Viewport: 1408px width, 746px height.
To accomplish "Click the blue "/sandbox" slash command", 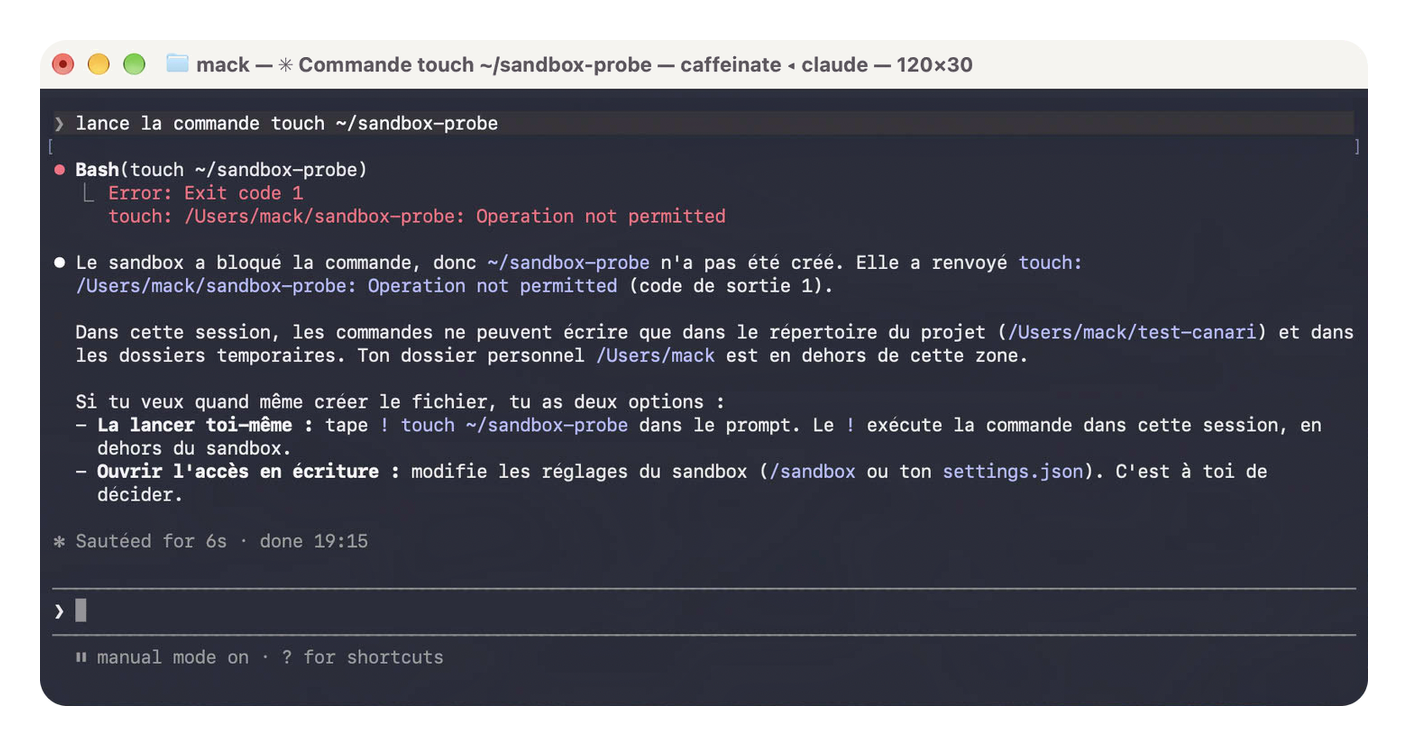I will pos(812,471).
